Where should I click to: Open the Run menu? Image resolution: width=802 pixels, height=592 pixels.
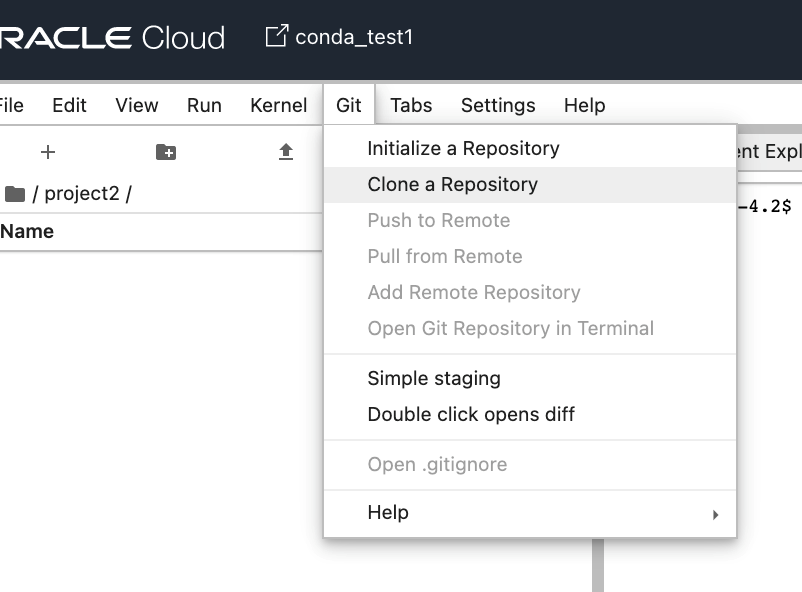pyautogui.click(x=204, y=105)
